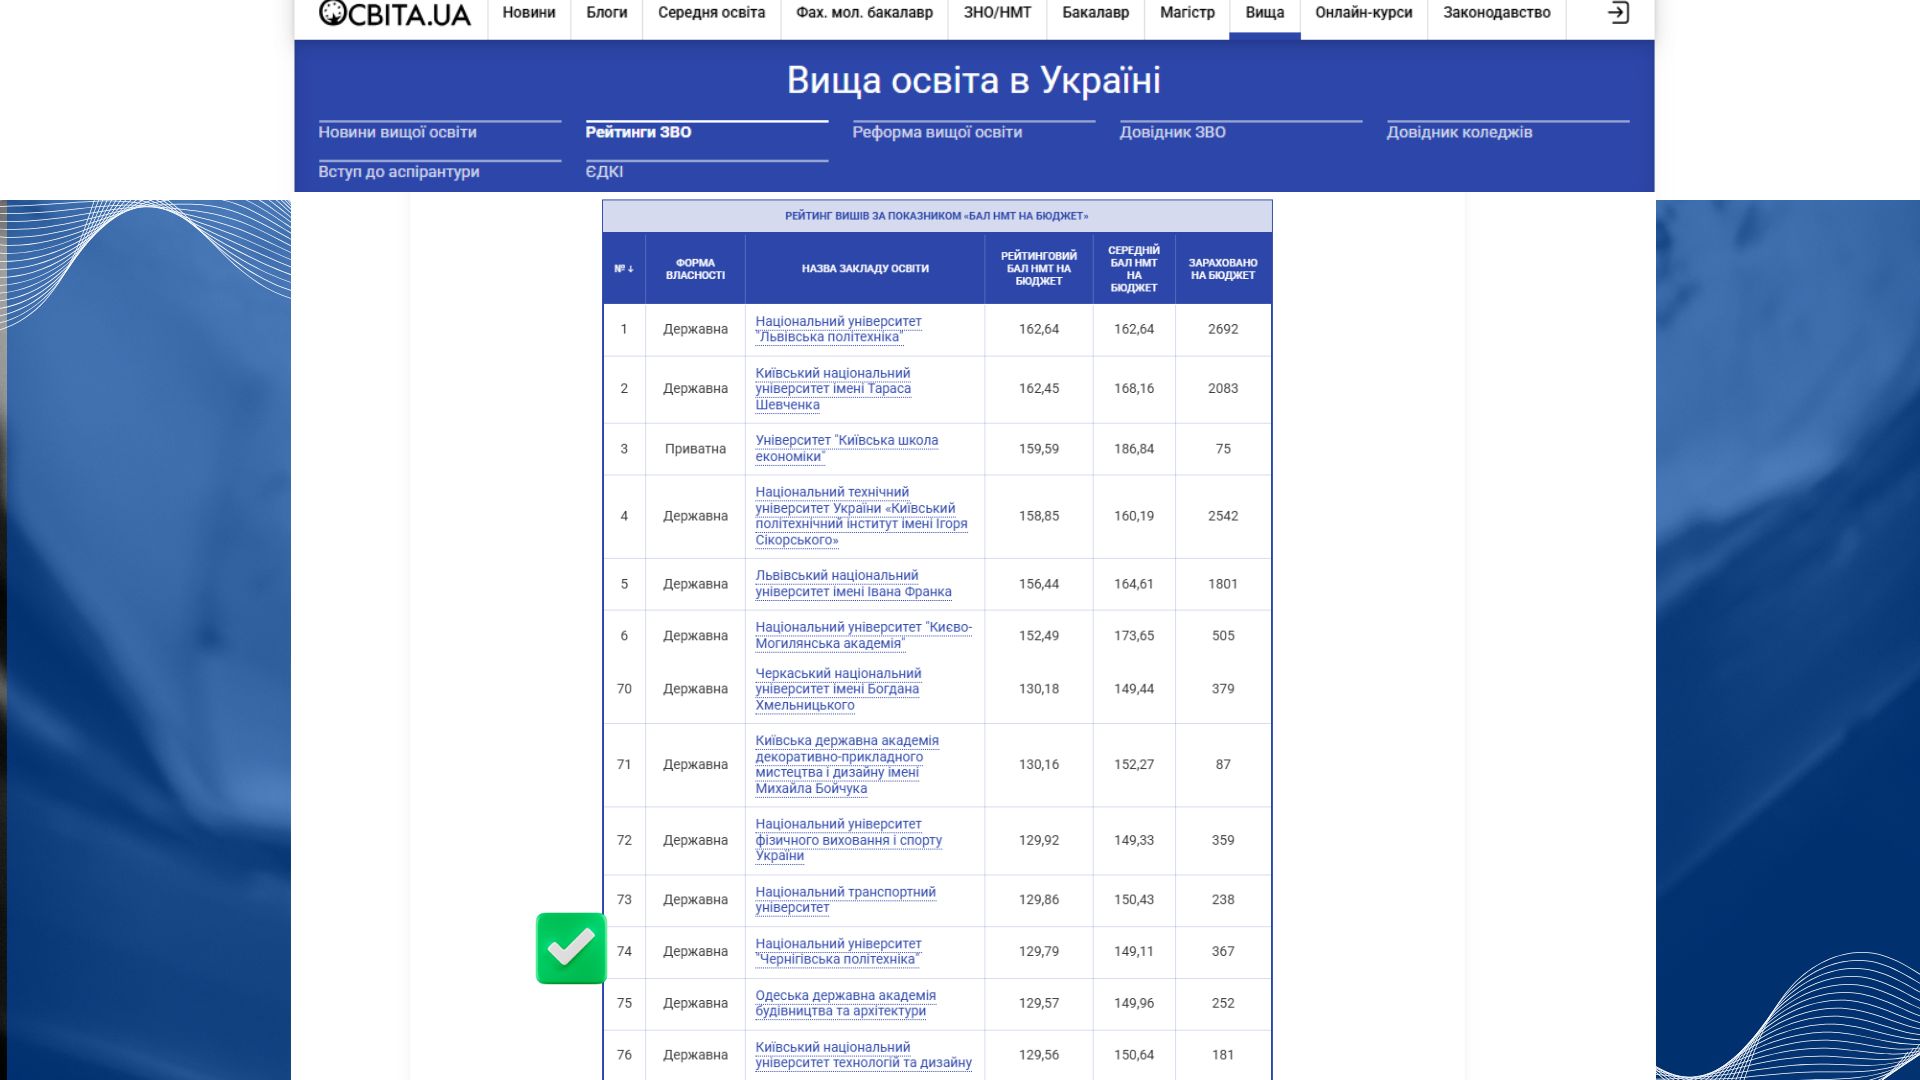Open the Довідник коледжів page

click(1459, 131)
